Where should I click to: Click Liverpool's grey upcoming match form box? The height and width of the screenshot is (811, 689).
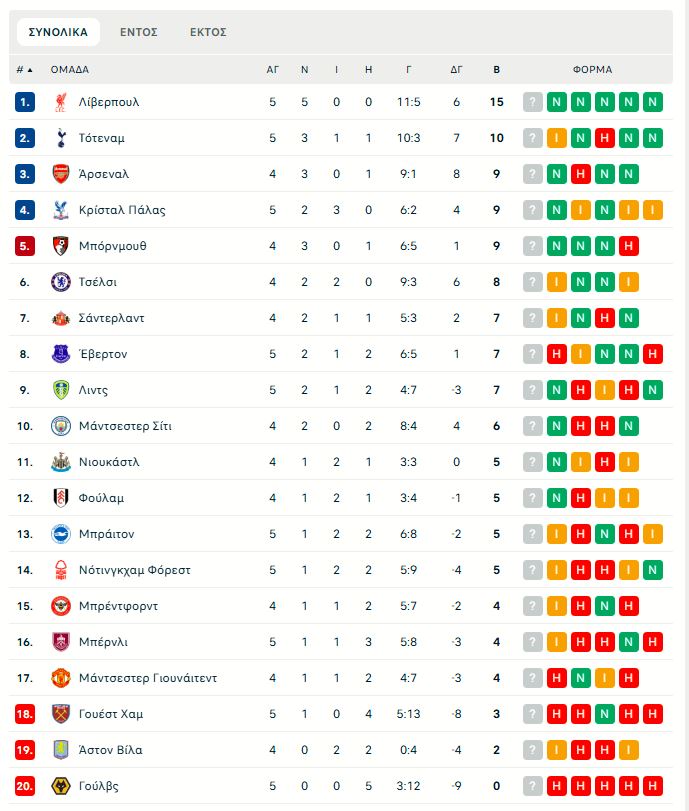(x=533, y=102)
